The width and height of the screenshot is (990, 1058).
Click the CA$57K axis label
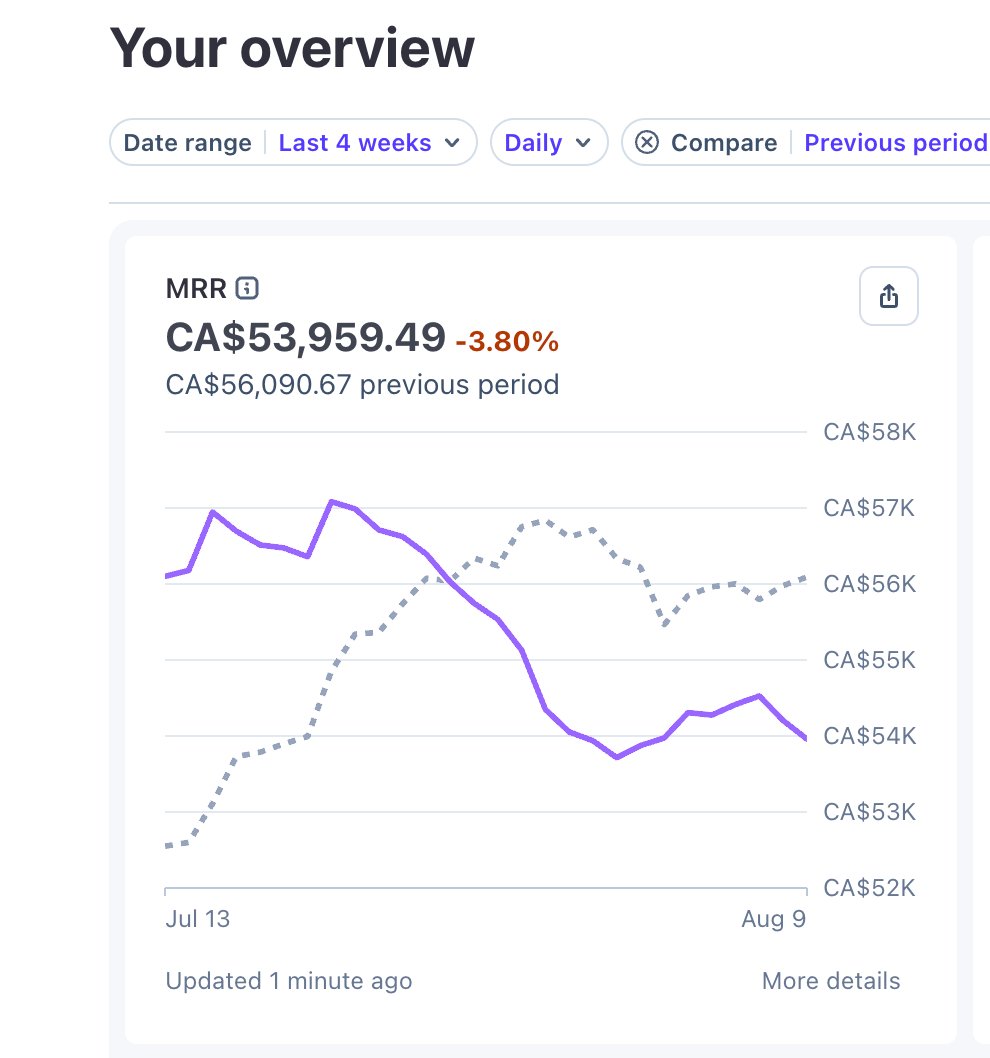(x=869, y=507)
